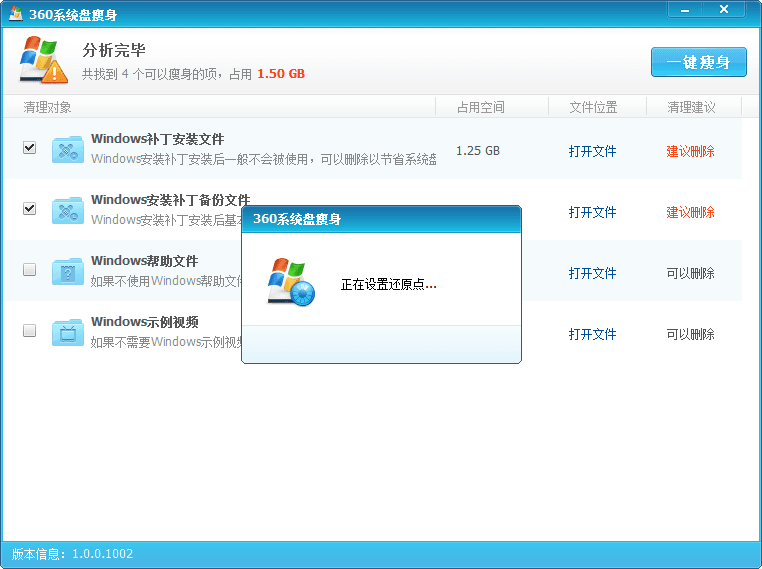This screenshot has height=569, width=762.
Task: Click the Windows安装补丁备份文件 title text
Action: (x=171, y=200)
